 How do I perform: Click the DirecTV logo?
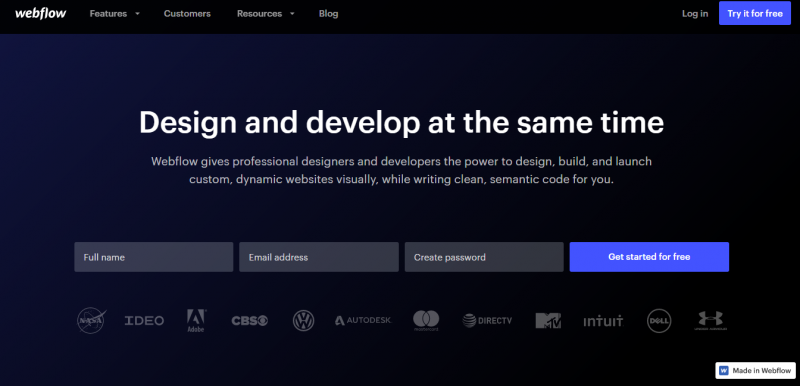point(487,321)
